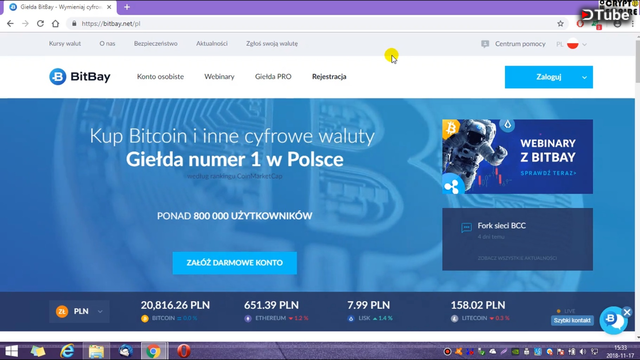
Task: Click the Centrum pomocy chat icon
Action: 485,44
